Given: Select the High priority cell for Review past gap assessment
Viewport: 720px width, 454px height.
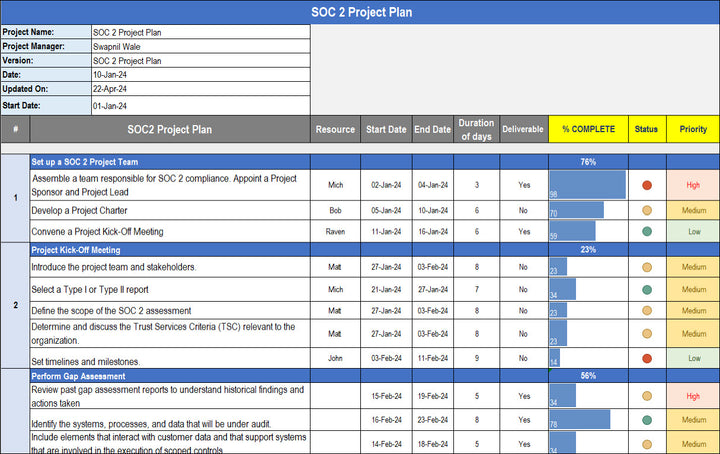Looking at the screenshot, I should 693,396.
